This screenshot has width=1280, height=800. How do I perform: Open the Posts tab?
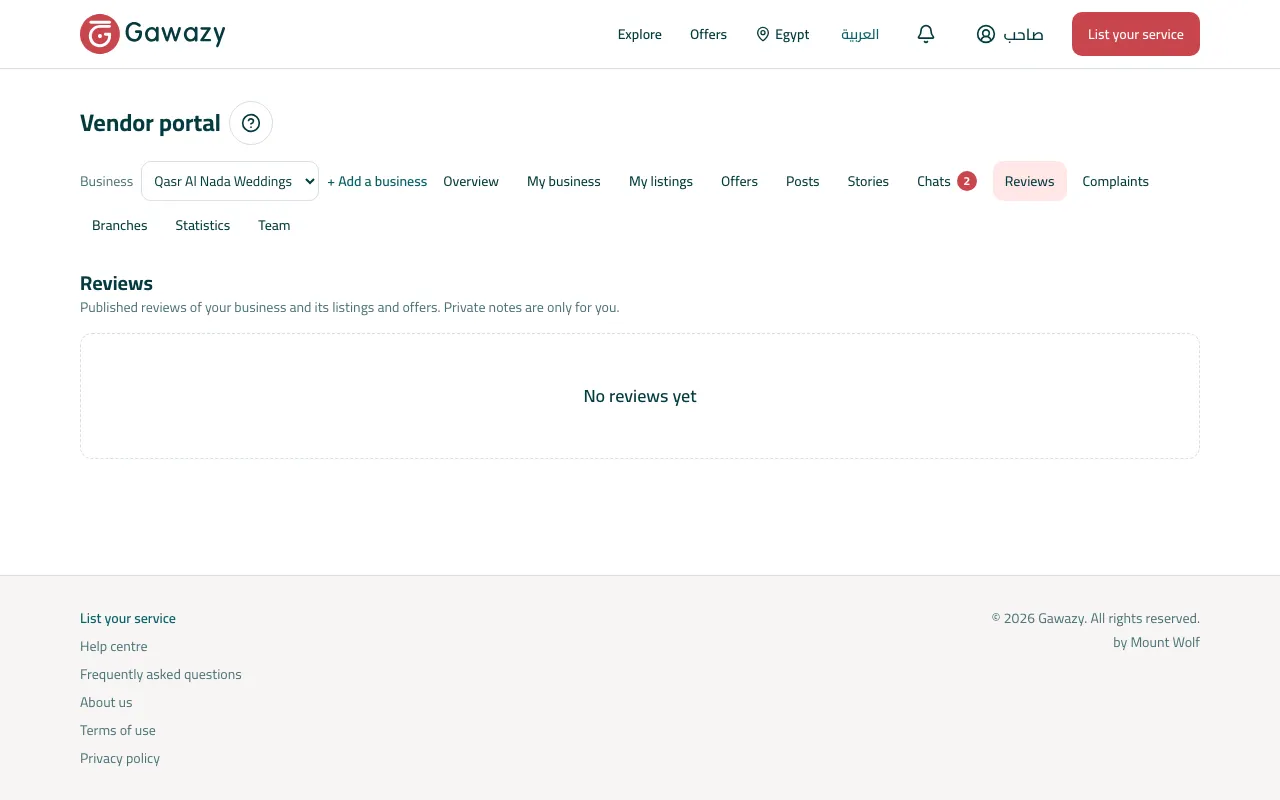tap(803, 181)
